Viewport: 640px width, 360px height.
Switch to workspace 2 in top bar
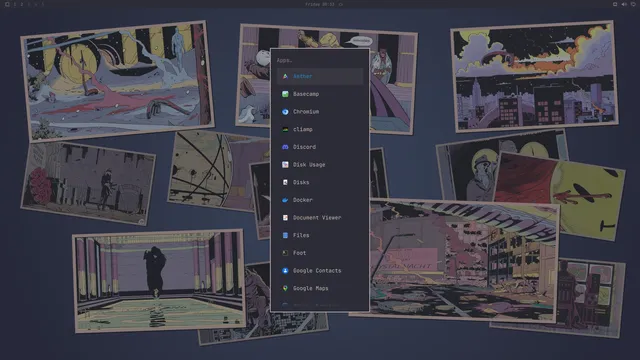22,4
